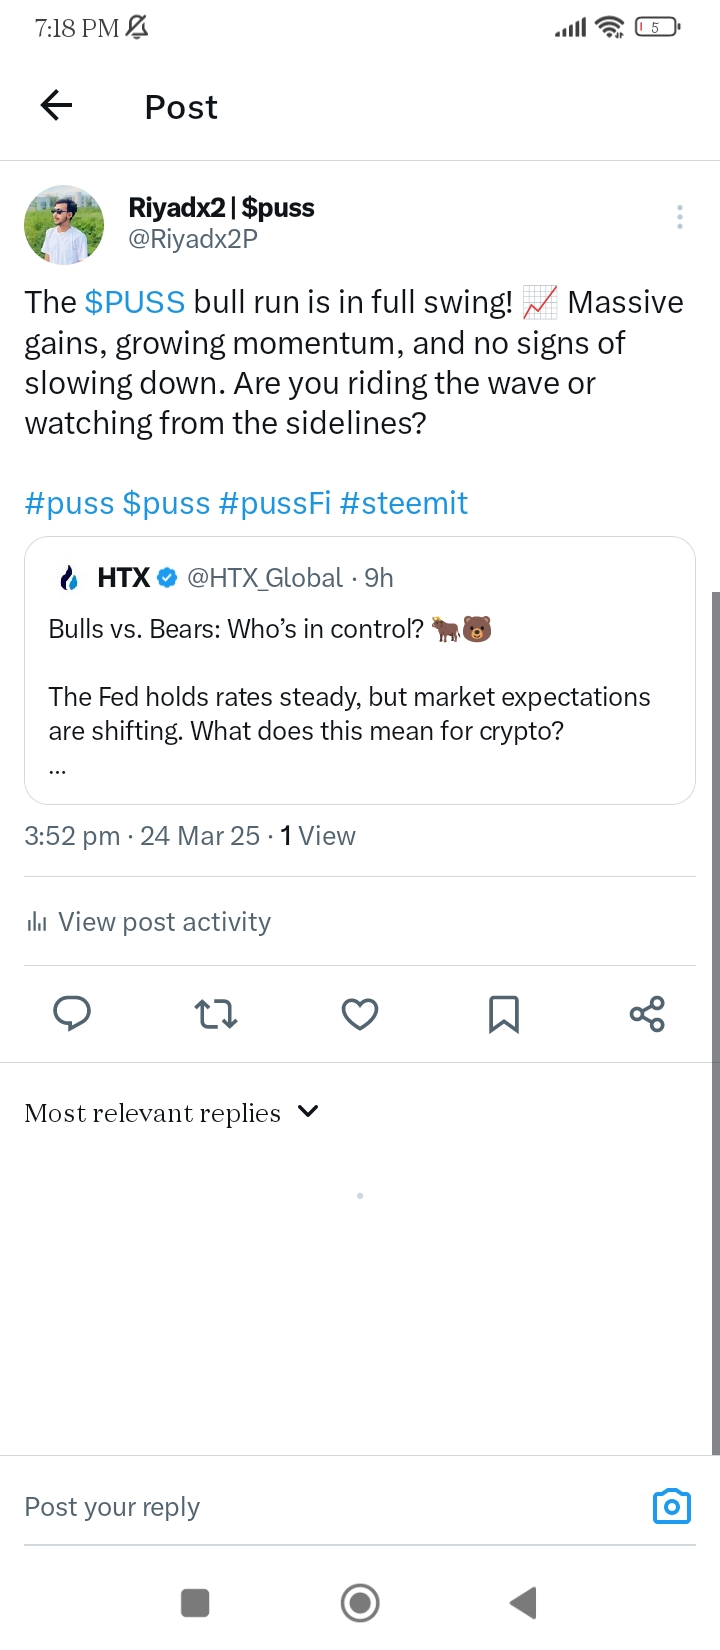This screenshot has width=720, height=1650.
Task: Tap the back arrow icon
Action: [57, 105]
